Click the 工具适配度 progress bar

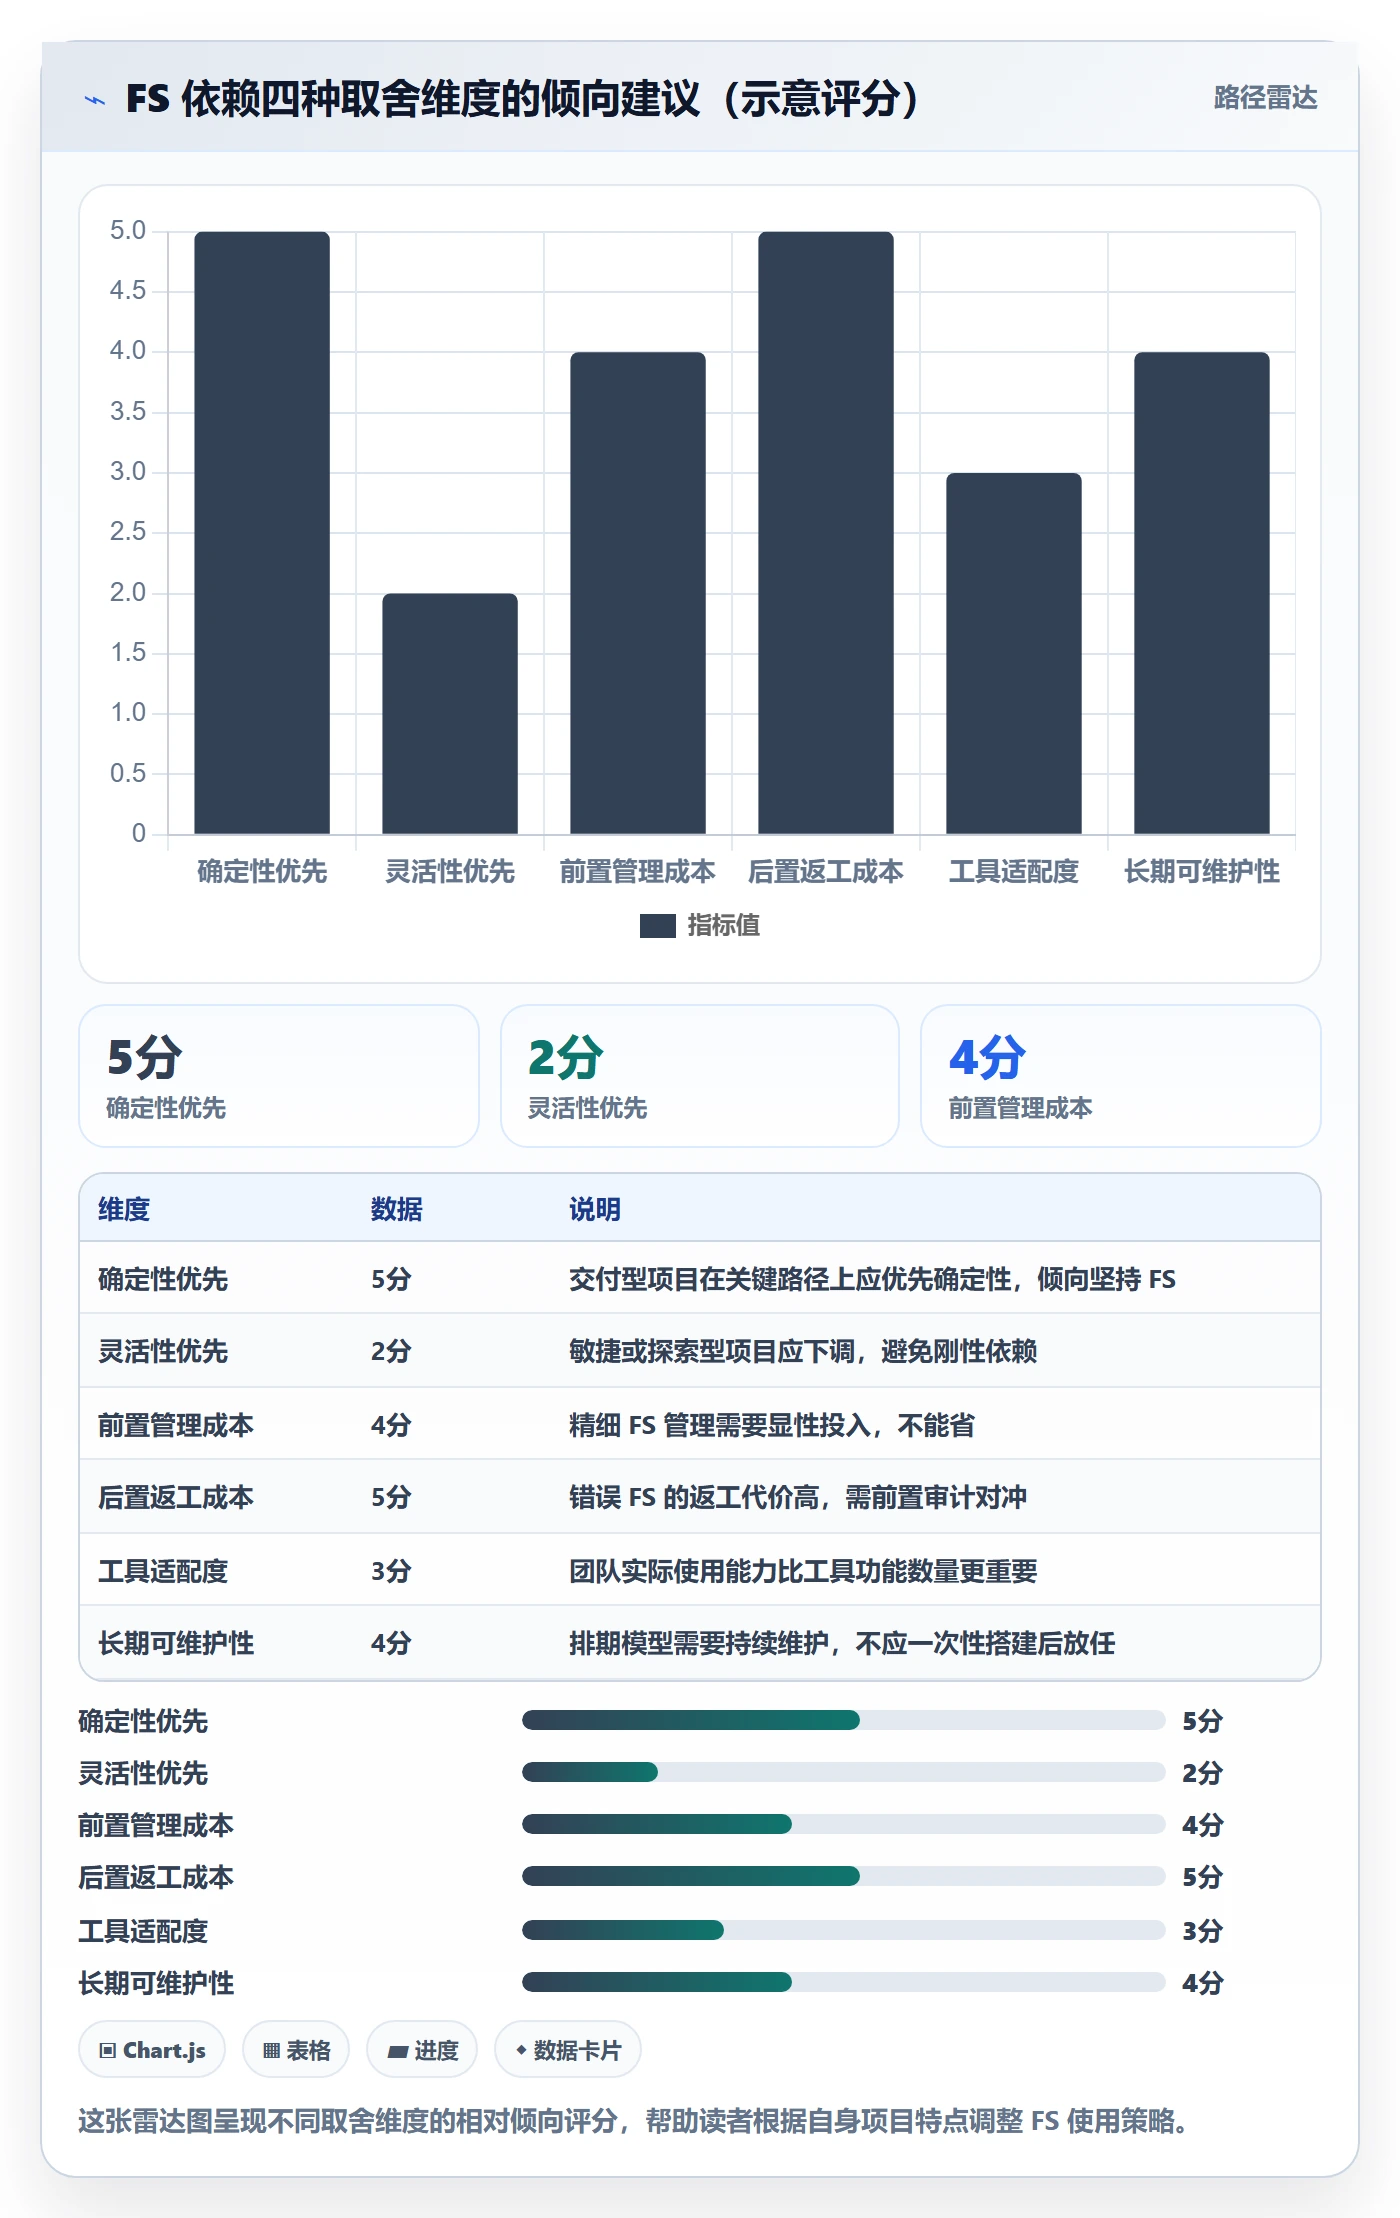(843, 1930)
